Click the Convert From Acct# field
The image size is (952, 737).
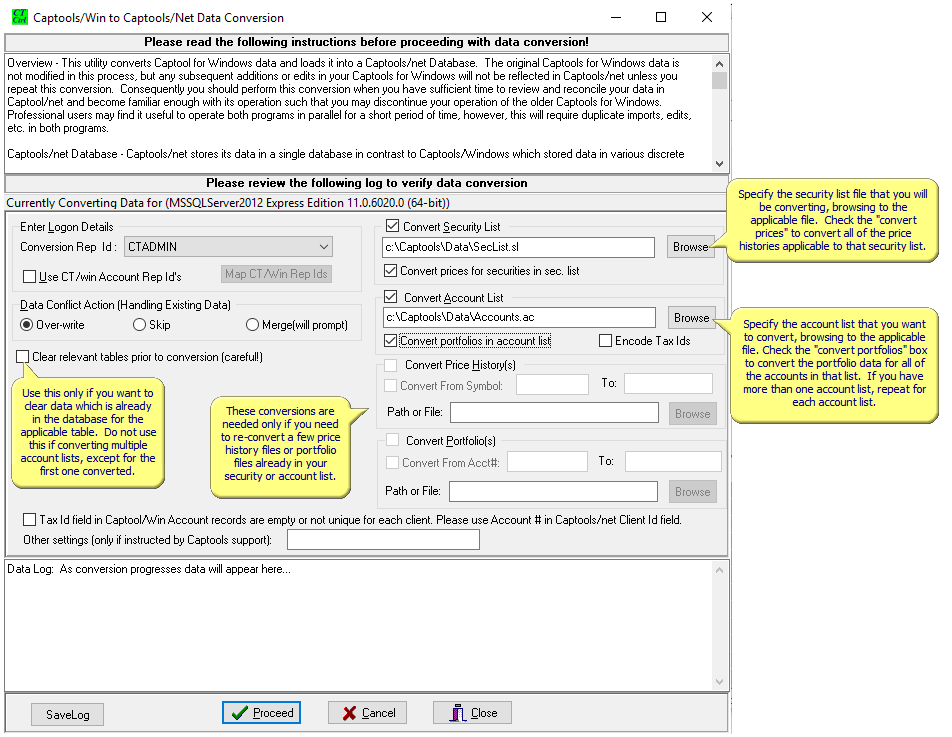click(x=548, y=461)
